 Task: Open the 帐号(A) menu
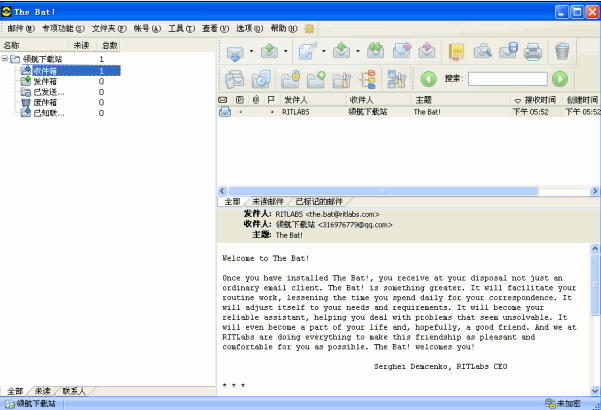(x=147, y=28)
